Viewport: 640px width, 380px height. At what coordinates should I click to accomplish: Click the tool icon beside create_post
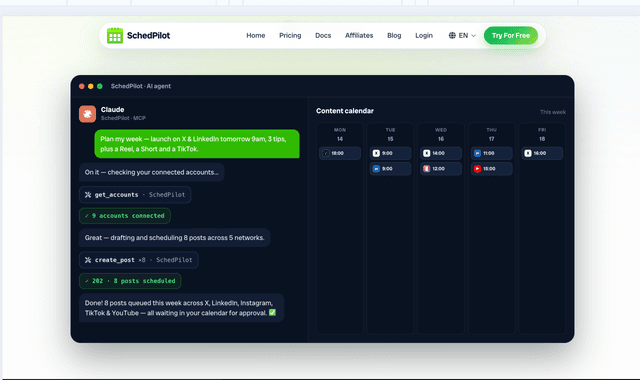(88, 260)
